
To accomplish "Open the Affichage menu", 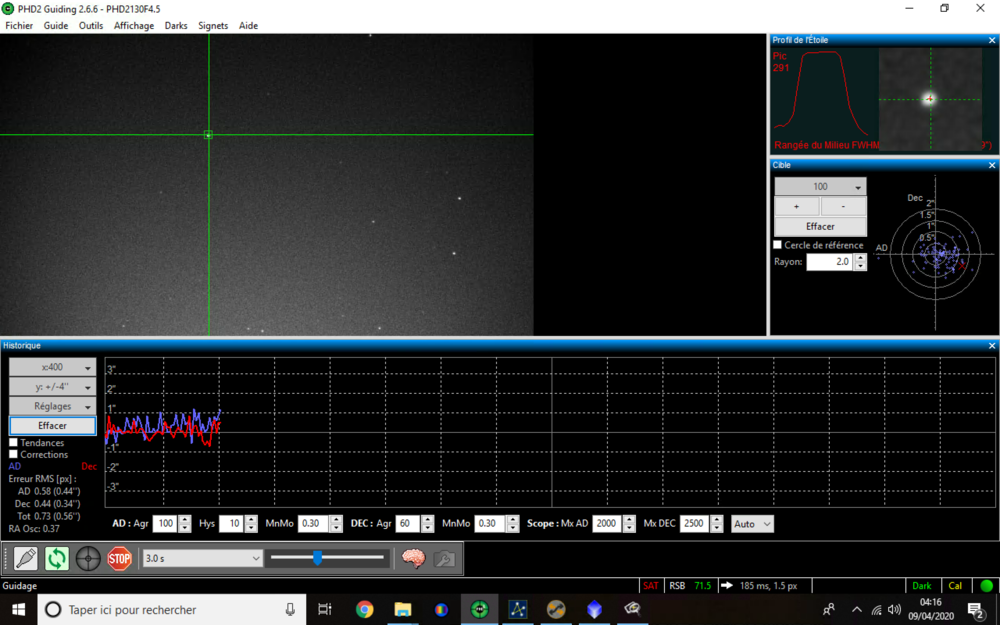I will click(x=134, y=26).
